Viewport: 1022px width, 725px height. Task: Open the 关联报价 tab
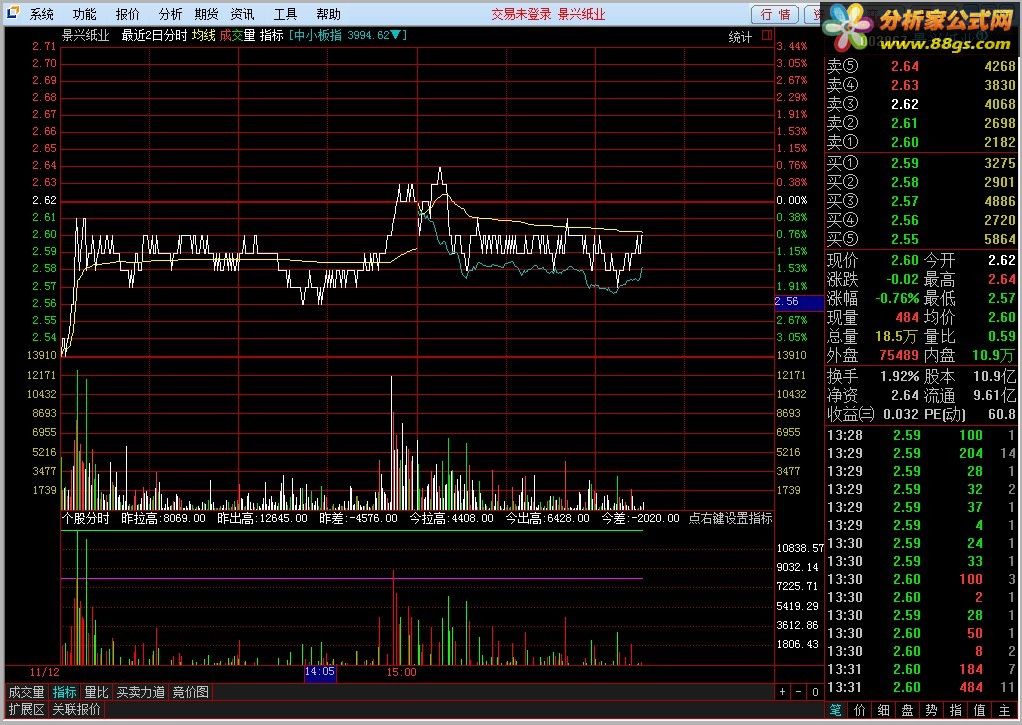pyautogui.click(x=76, y=709)
